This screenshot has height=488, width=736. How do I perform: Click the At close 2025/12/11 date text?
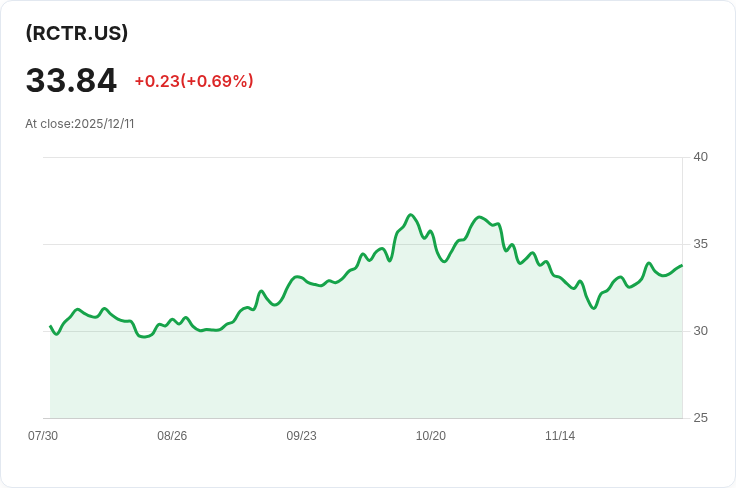click(80, 124)
